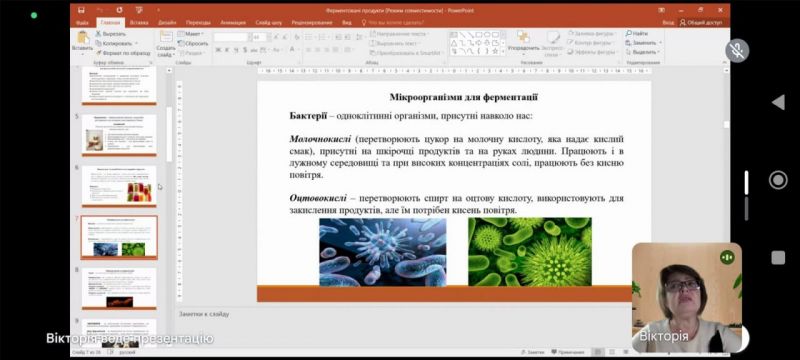Screen dimensions: 800x360
Task: Open Контур фигуры (Shape Outline) color menu
Action: tap(590, 43)
